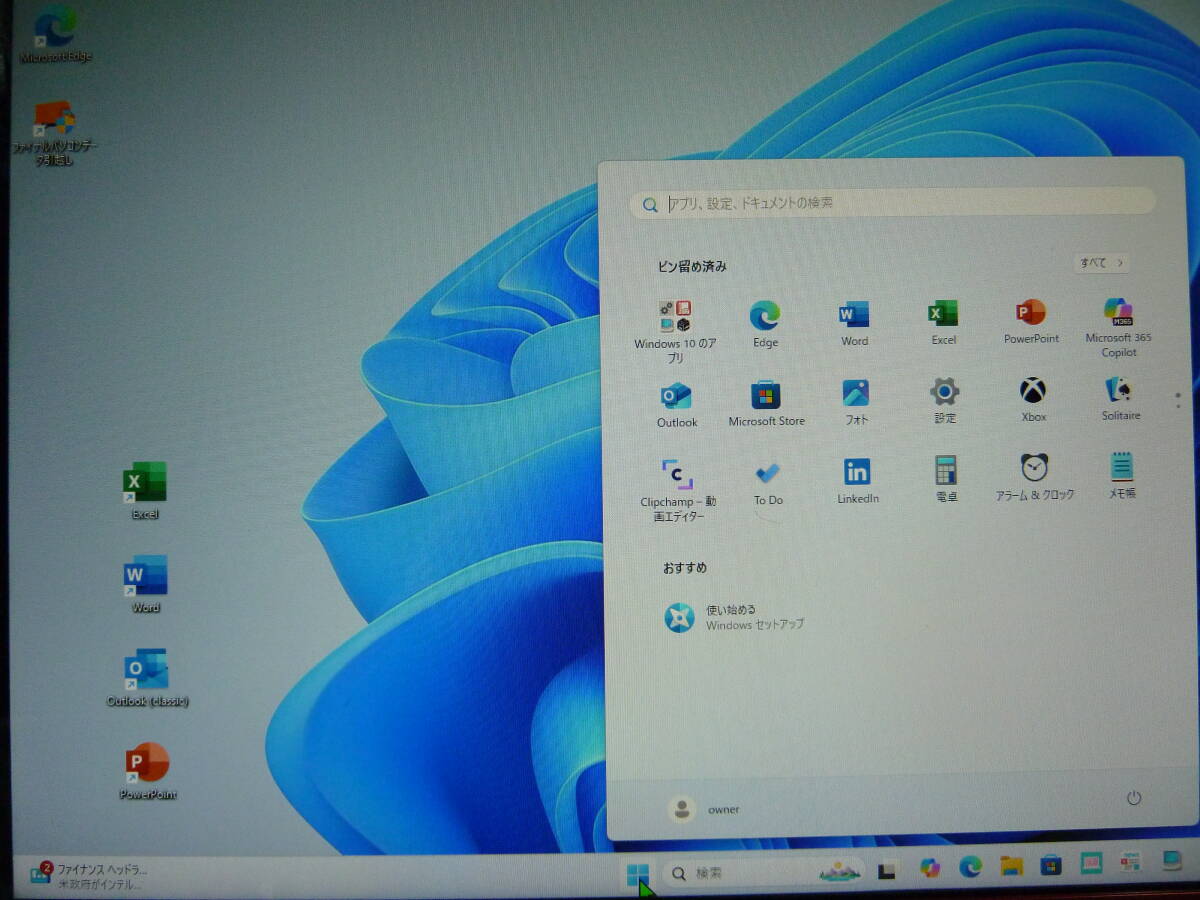Screen dimensions: 1200x900
Task: Select Microsoft Edge desktop shortcut
Action: coord(55,34)
